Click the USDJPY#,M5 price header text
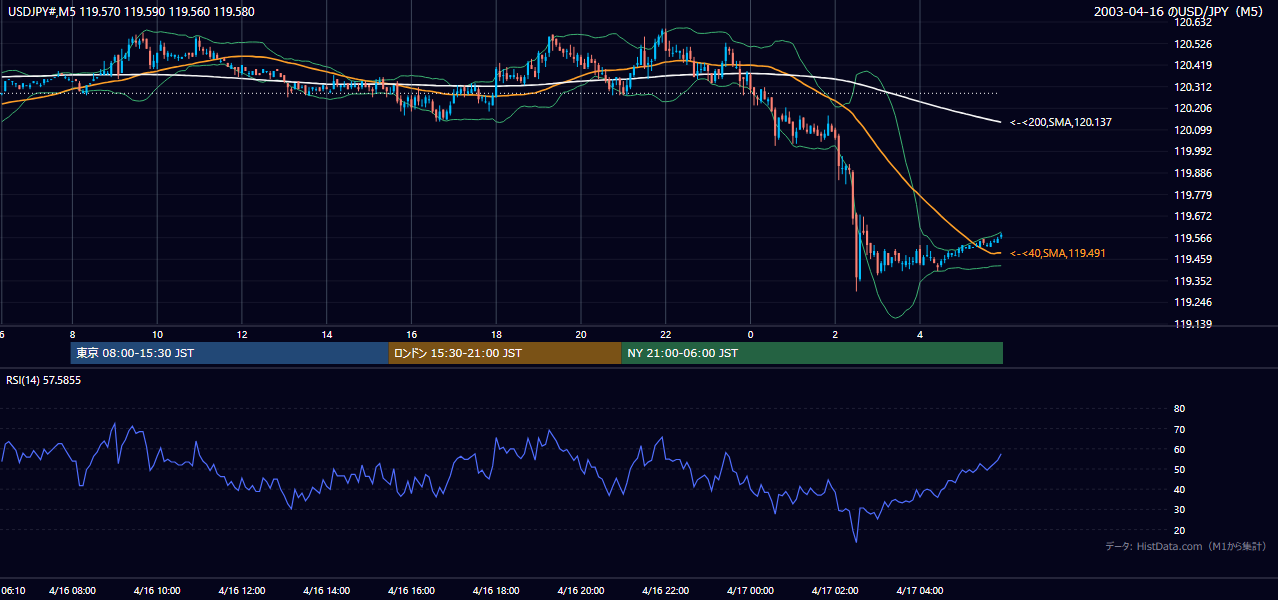Viewport: 1278px width, 600px height. pyautogui.click(x=129, y=11)
